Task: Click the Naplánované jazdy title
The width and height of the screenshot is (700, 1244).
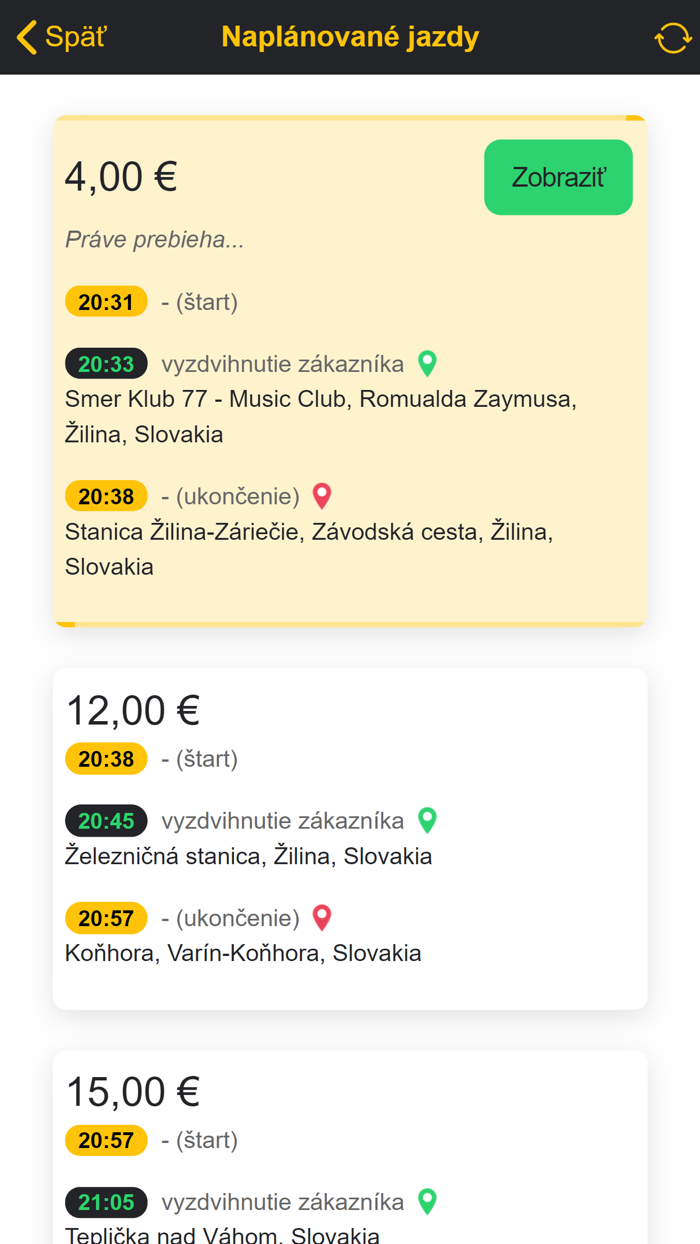Action: [350, 36]
